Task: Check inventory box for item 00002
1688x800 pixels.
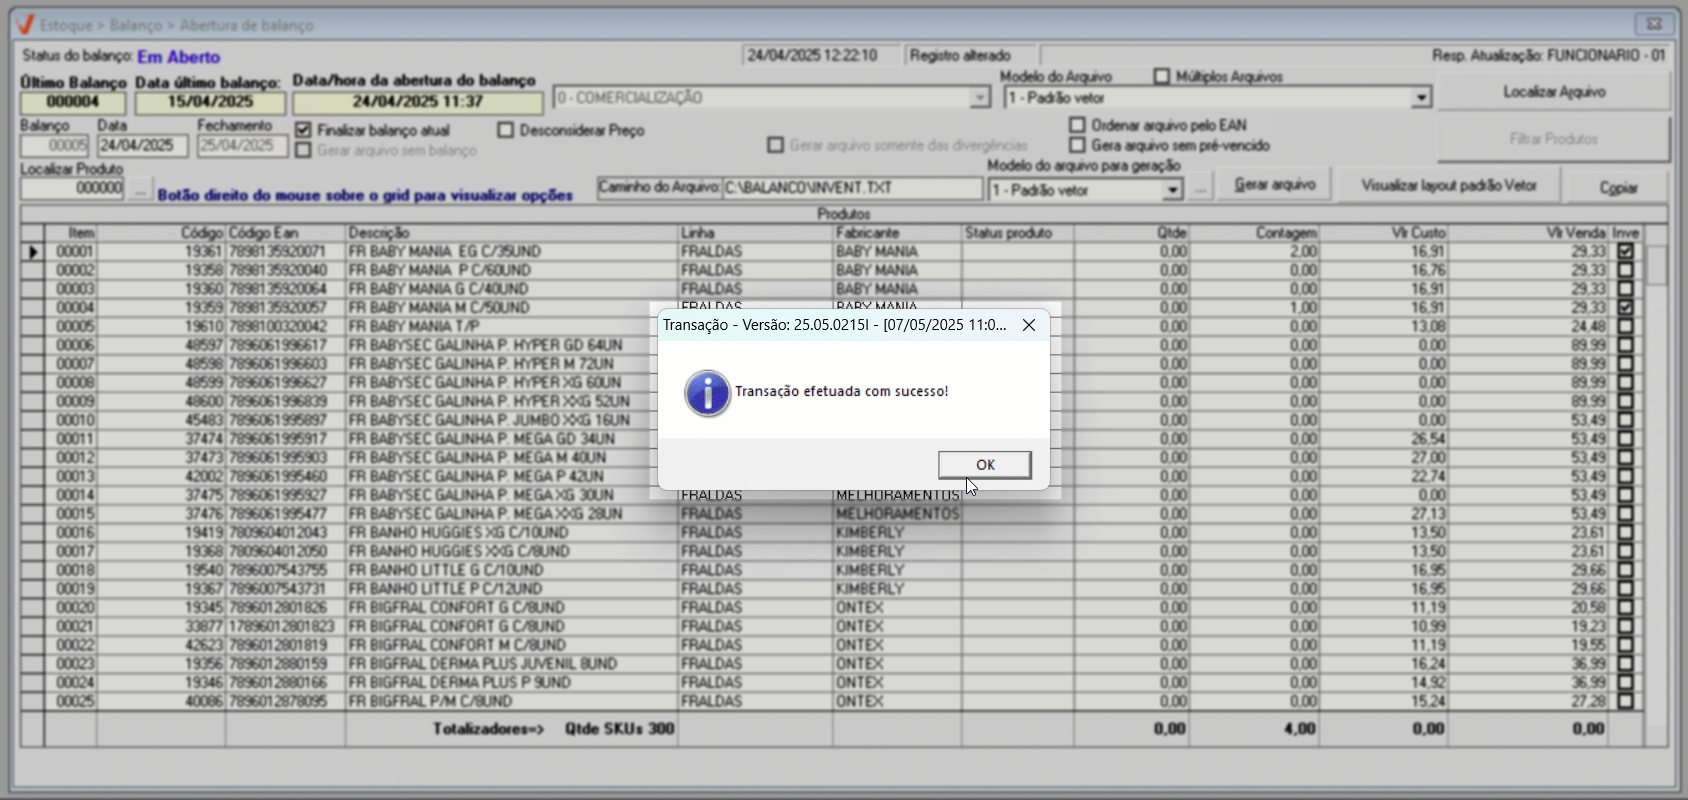Action: click(1625, 270)
